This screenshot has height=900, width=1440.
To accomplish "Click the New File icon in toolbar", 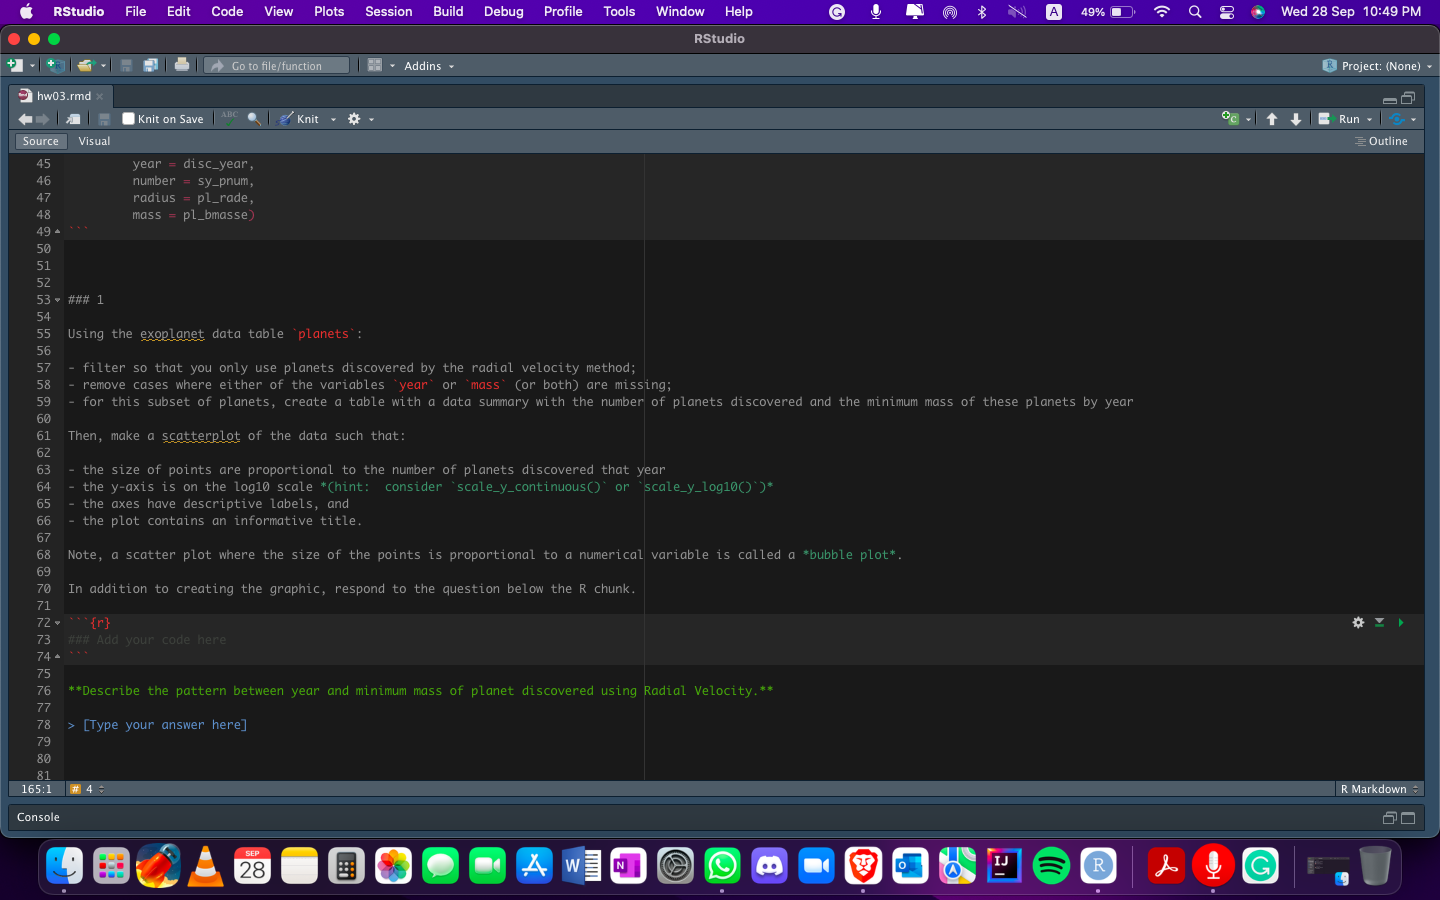I will 15,65.
